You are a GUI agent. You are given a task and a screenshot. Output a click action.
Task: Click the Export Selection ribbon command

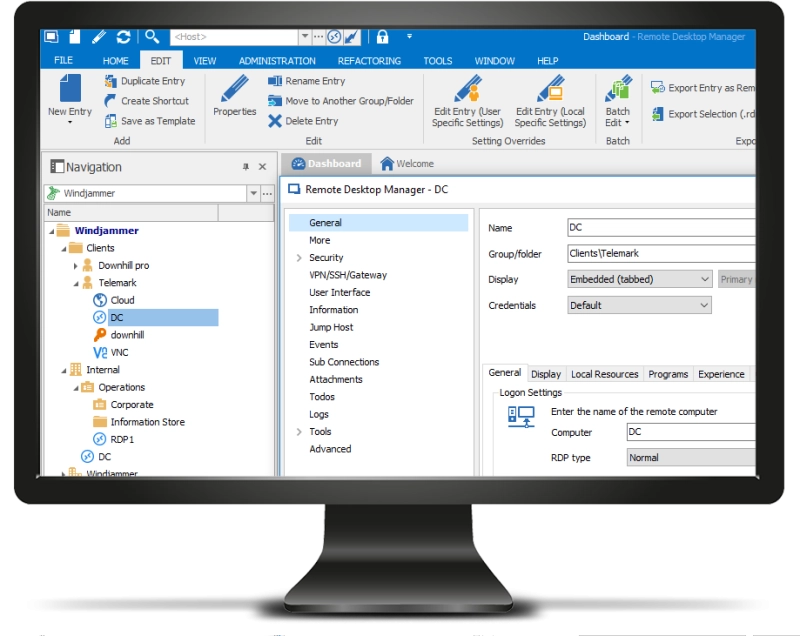[703, 114]
